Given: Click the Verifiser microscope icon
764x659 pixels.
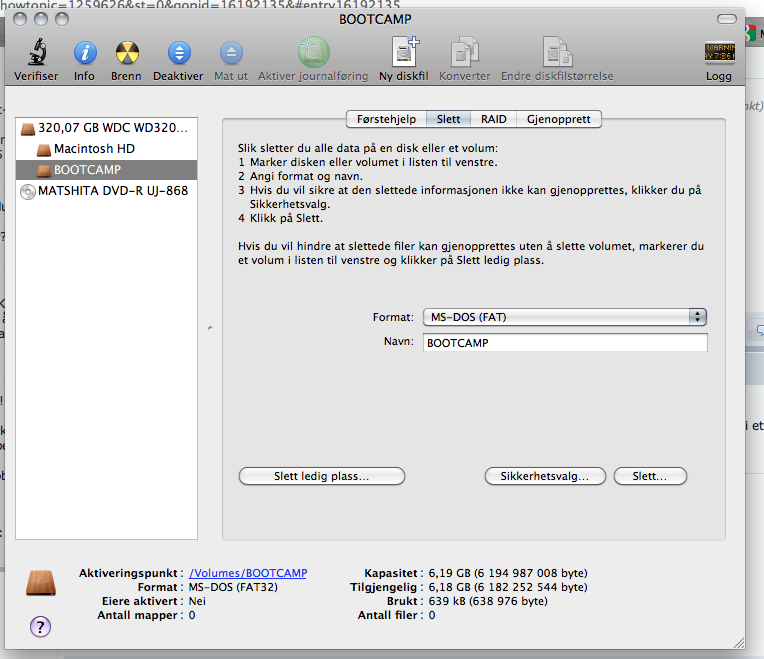Looking at the screenshot, I should 37,52.
